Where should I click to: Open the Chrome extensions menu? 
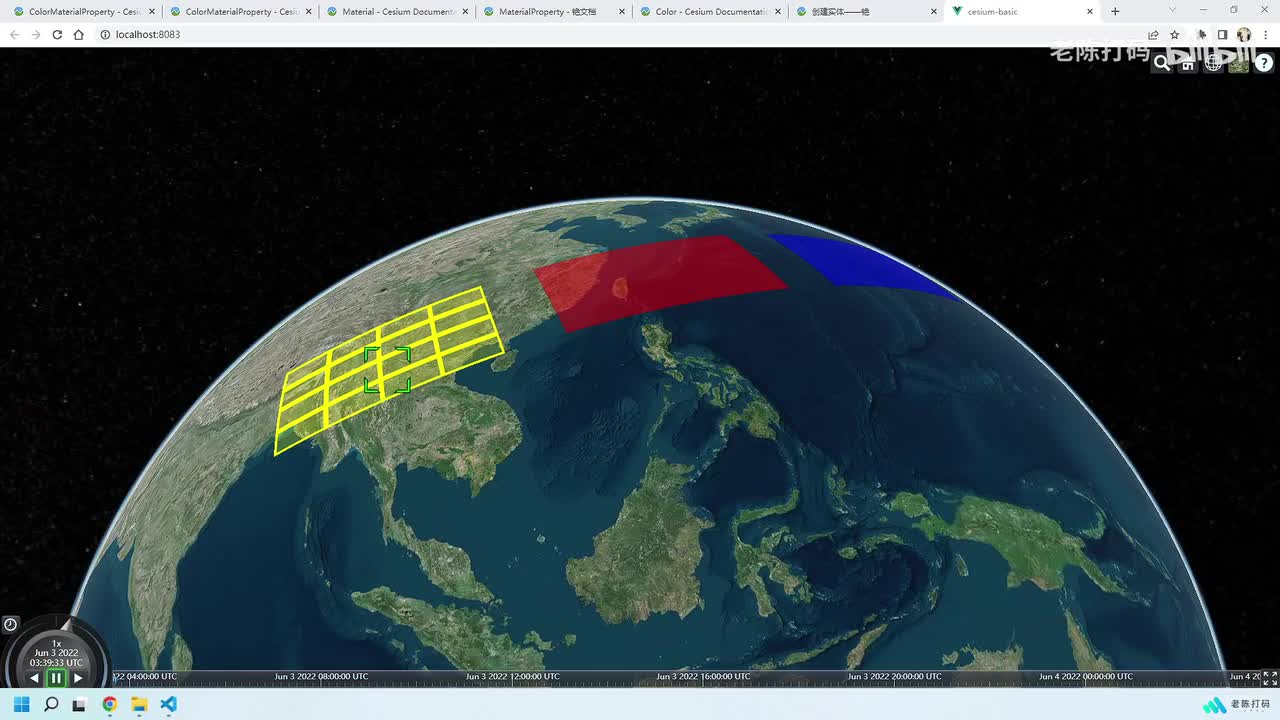point(1202,35)
